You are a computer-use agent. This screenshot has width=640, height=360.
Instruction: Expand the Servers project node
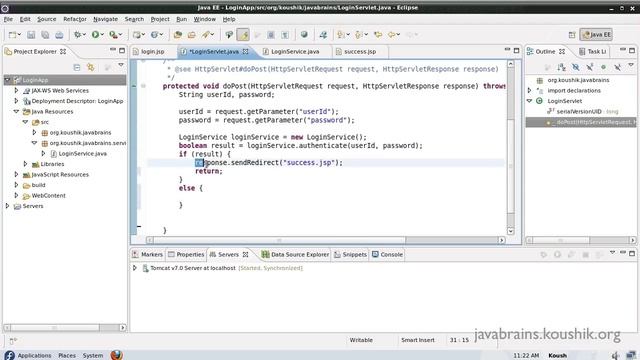click(x=7, y=206)
